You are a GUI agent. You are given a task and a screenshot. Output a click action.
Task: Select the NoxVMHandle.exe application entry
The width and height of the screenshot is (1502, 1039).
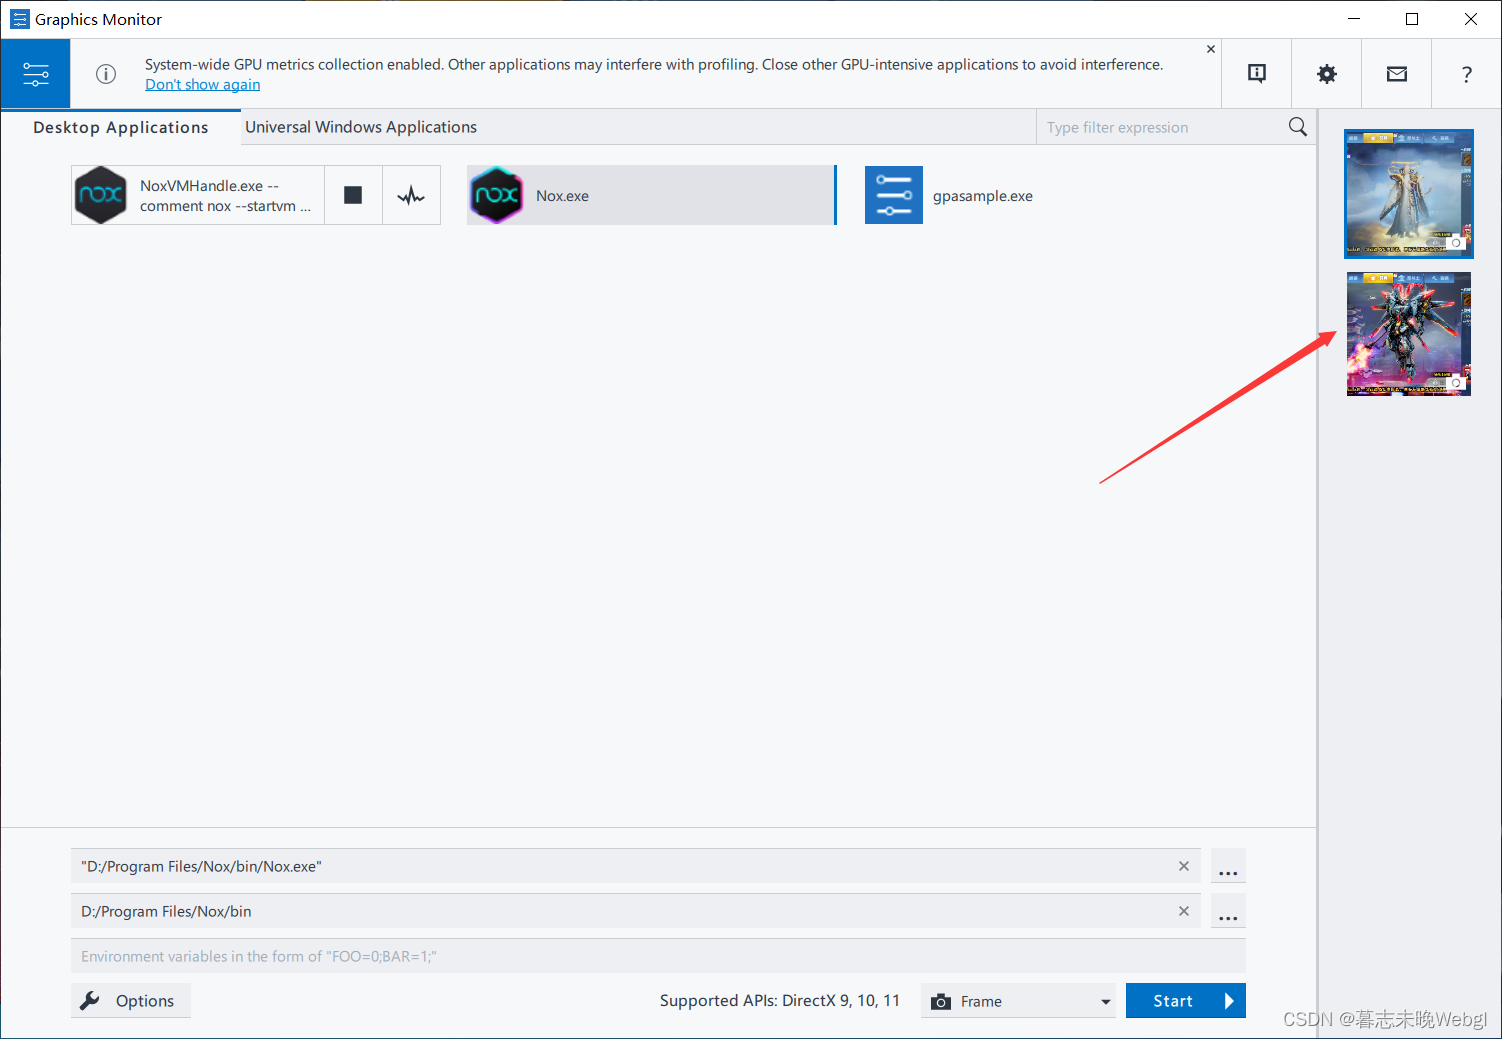click(198, 195)
